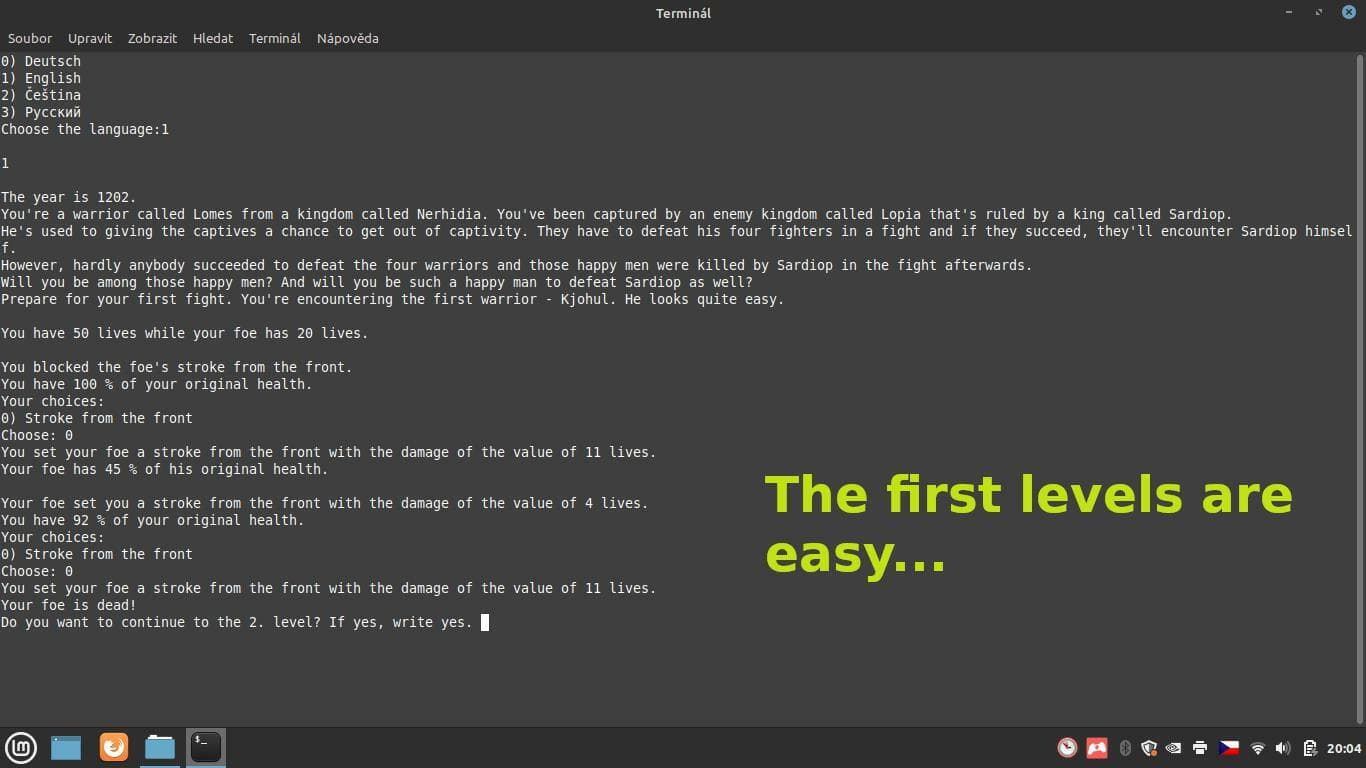Open the printer tray icon
The image size is (1366, 768).
tap(1200, 748)
